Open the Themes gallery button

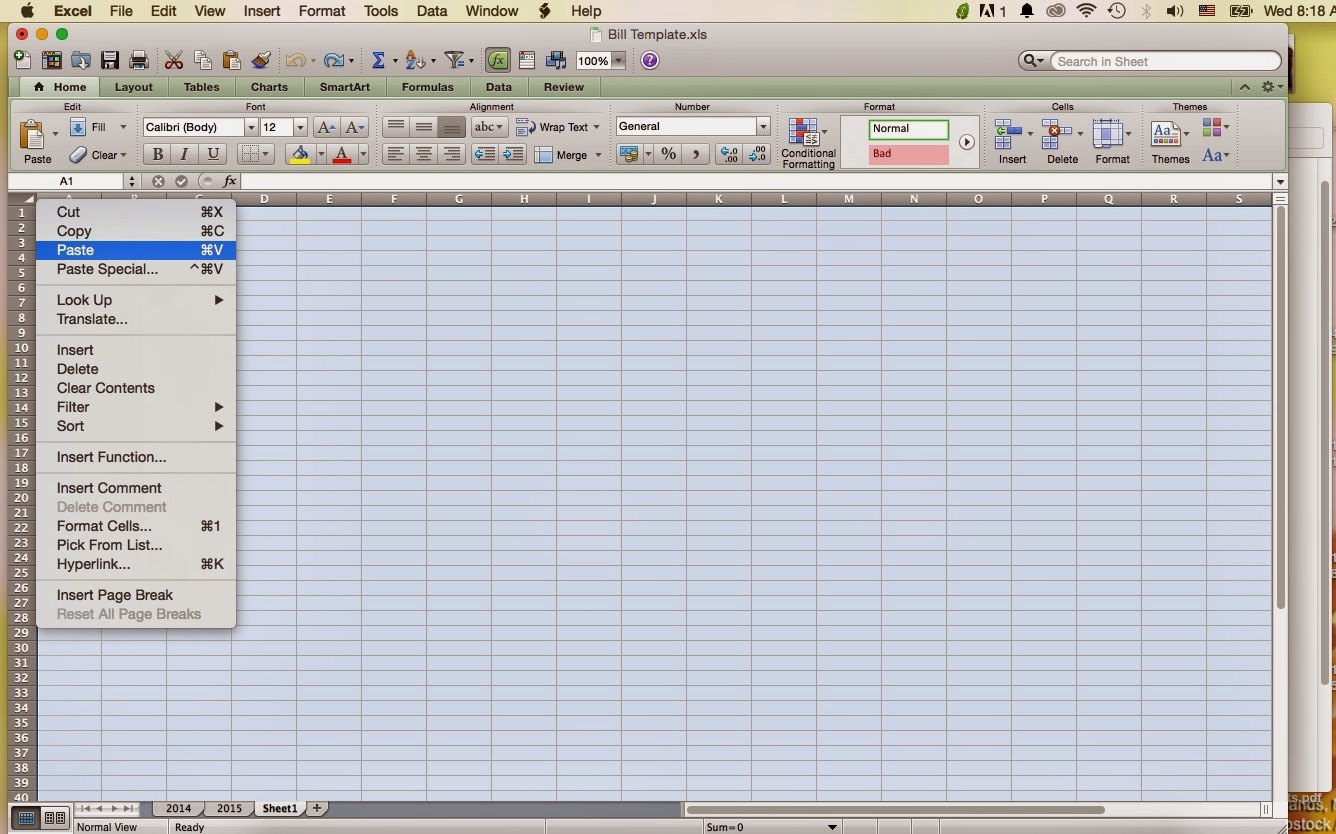click(1170, 141)
